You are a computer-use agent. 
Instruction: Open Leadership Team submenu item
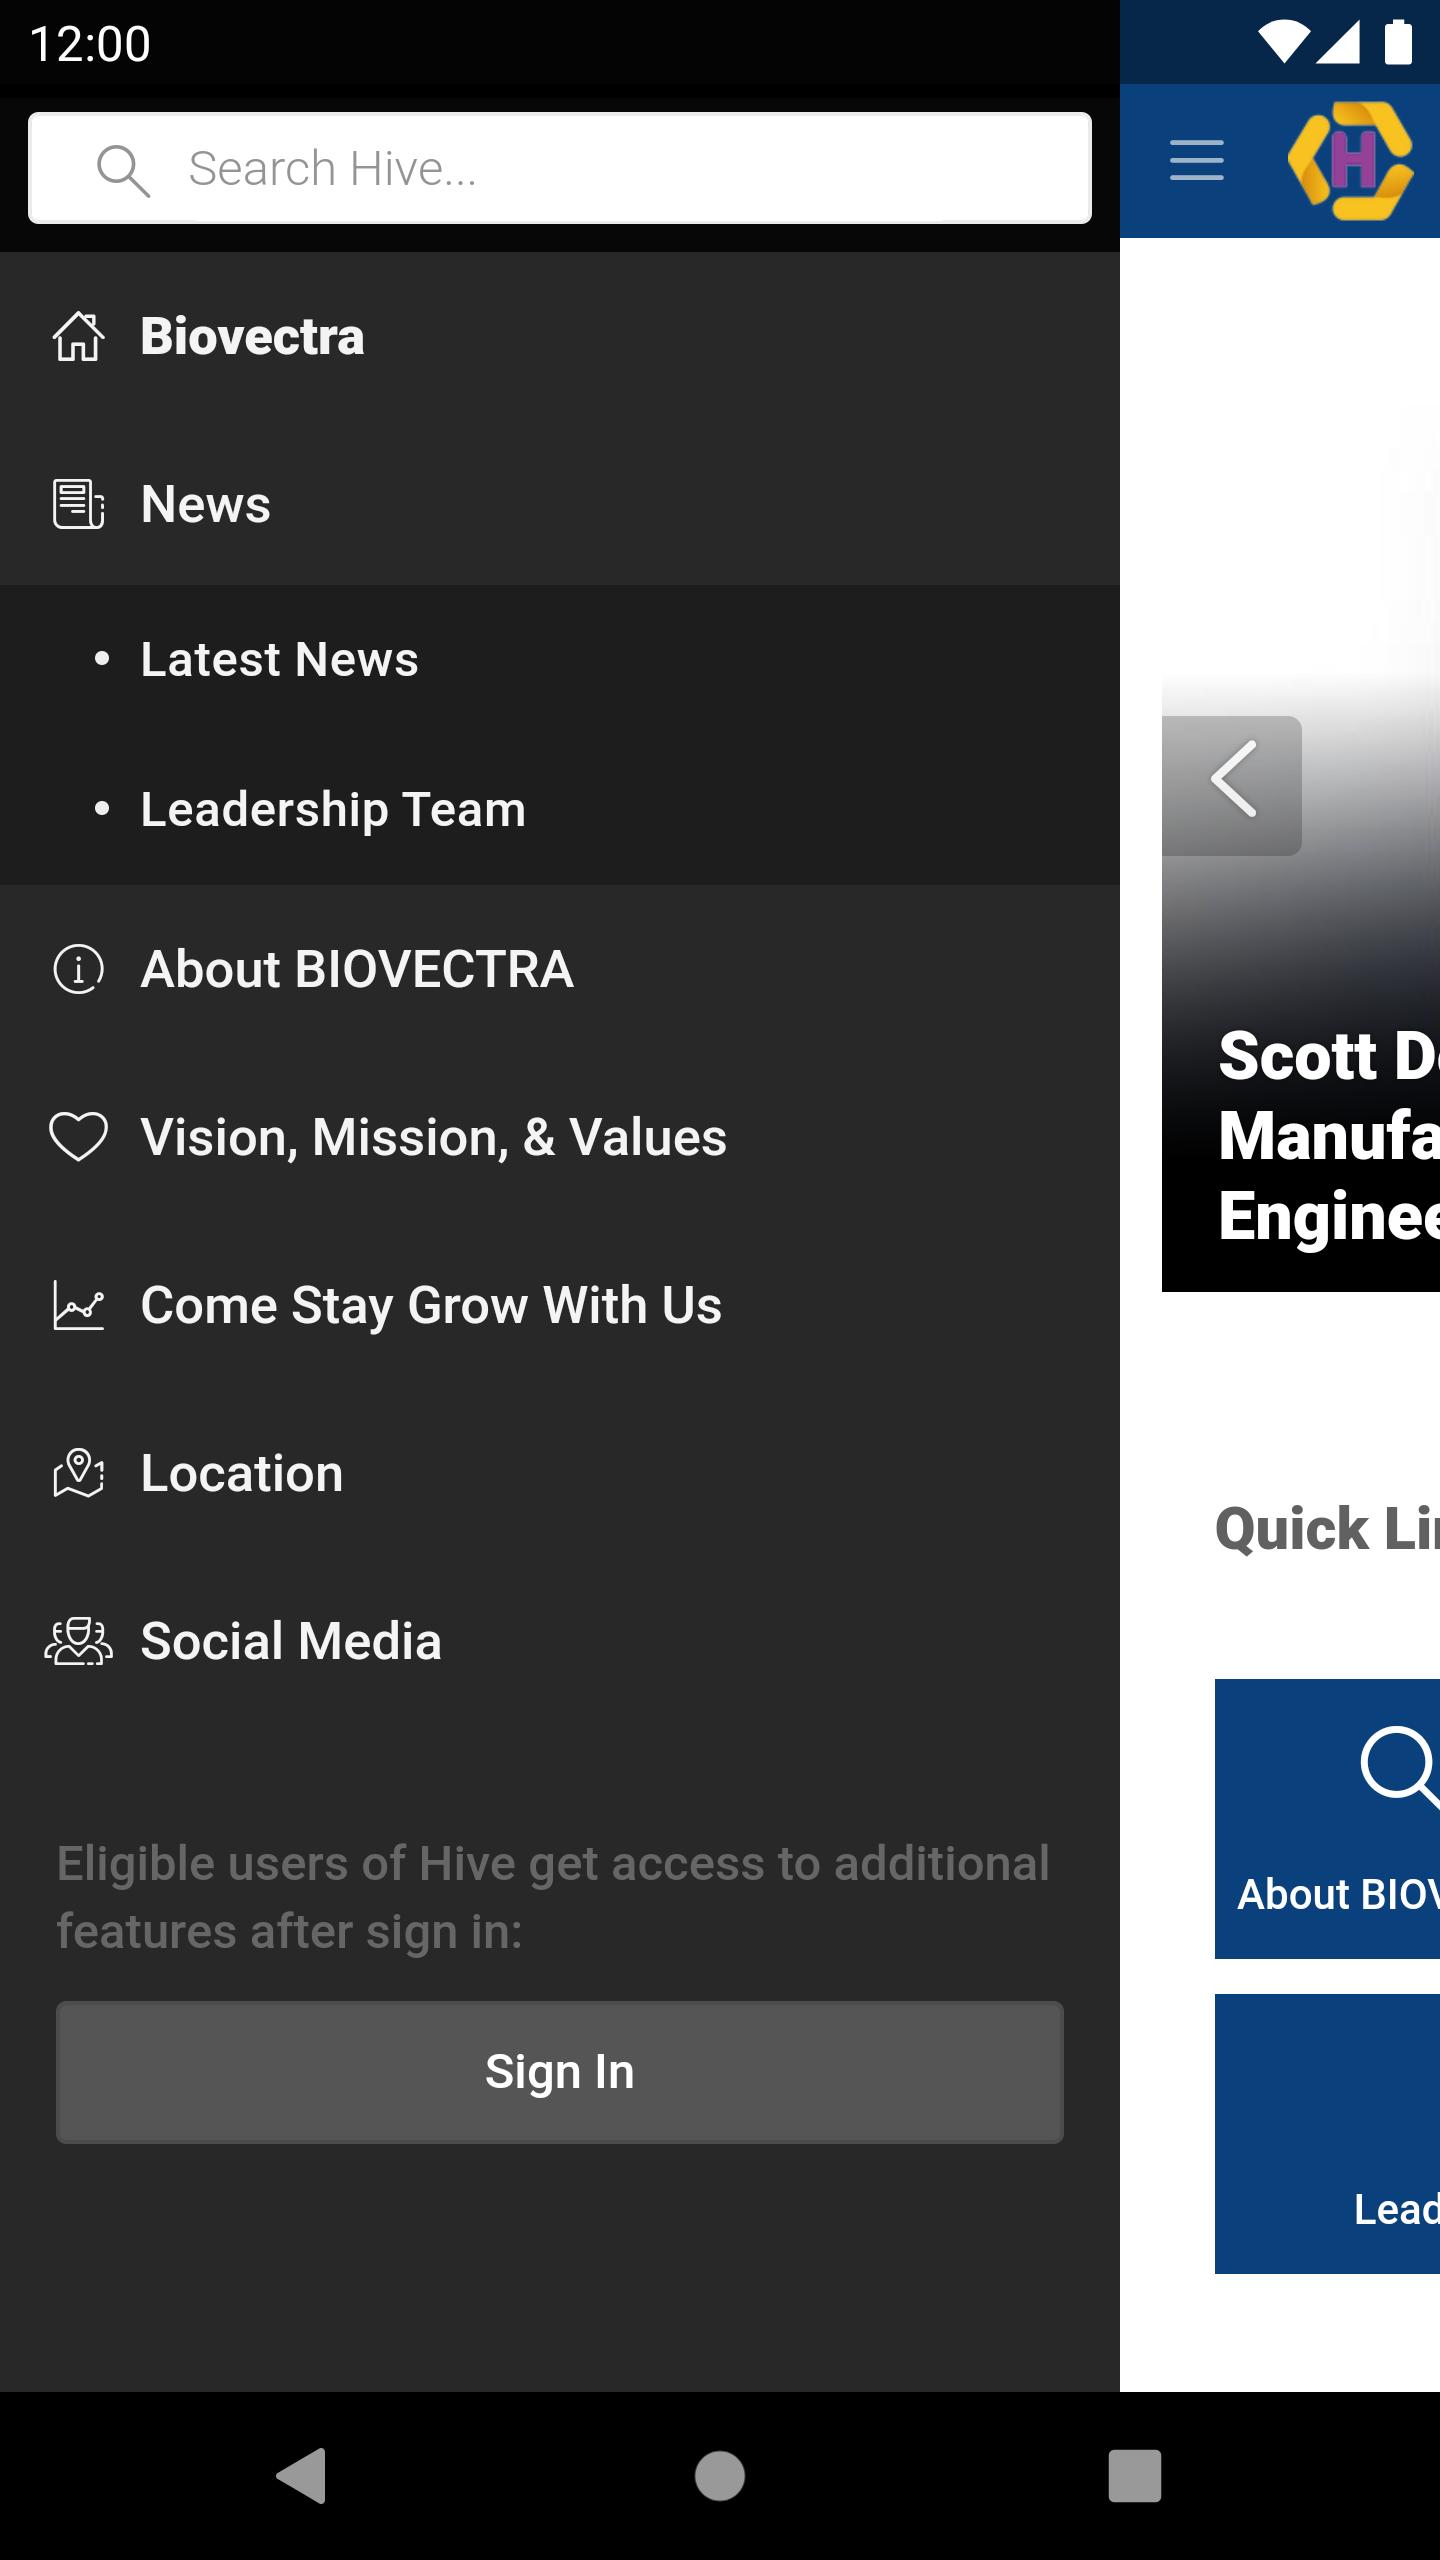pos(560,810)
